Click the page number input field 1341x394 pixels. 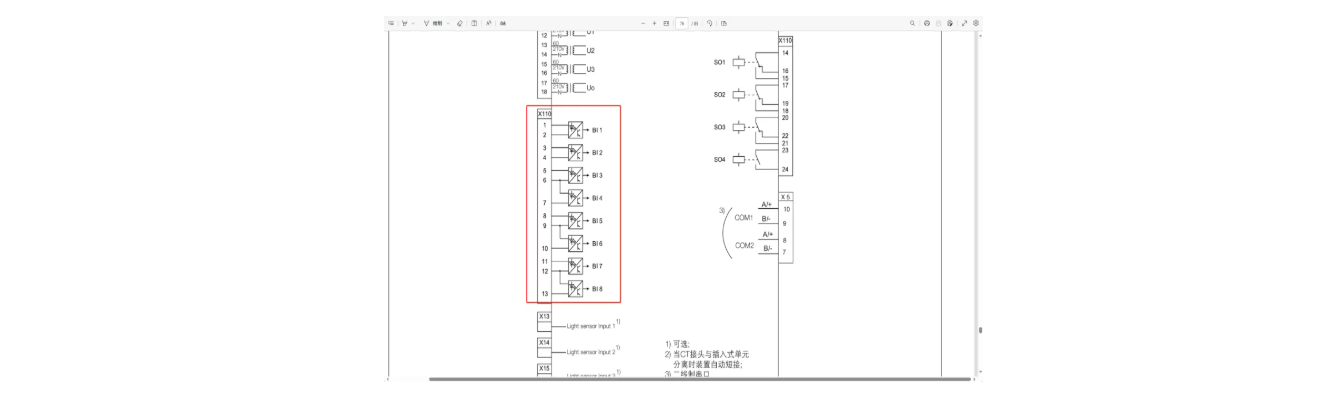pyautogui.click(x=681, y=23)
